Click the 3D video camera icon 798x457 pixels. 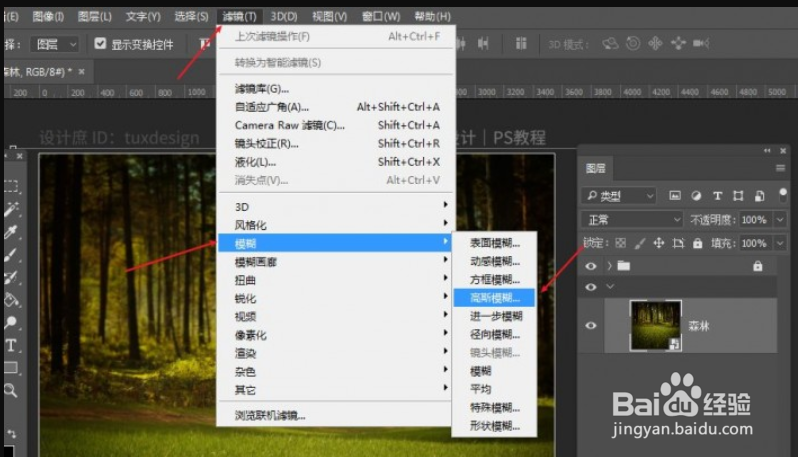(x=701, y=44)
